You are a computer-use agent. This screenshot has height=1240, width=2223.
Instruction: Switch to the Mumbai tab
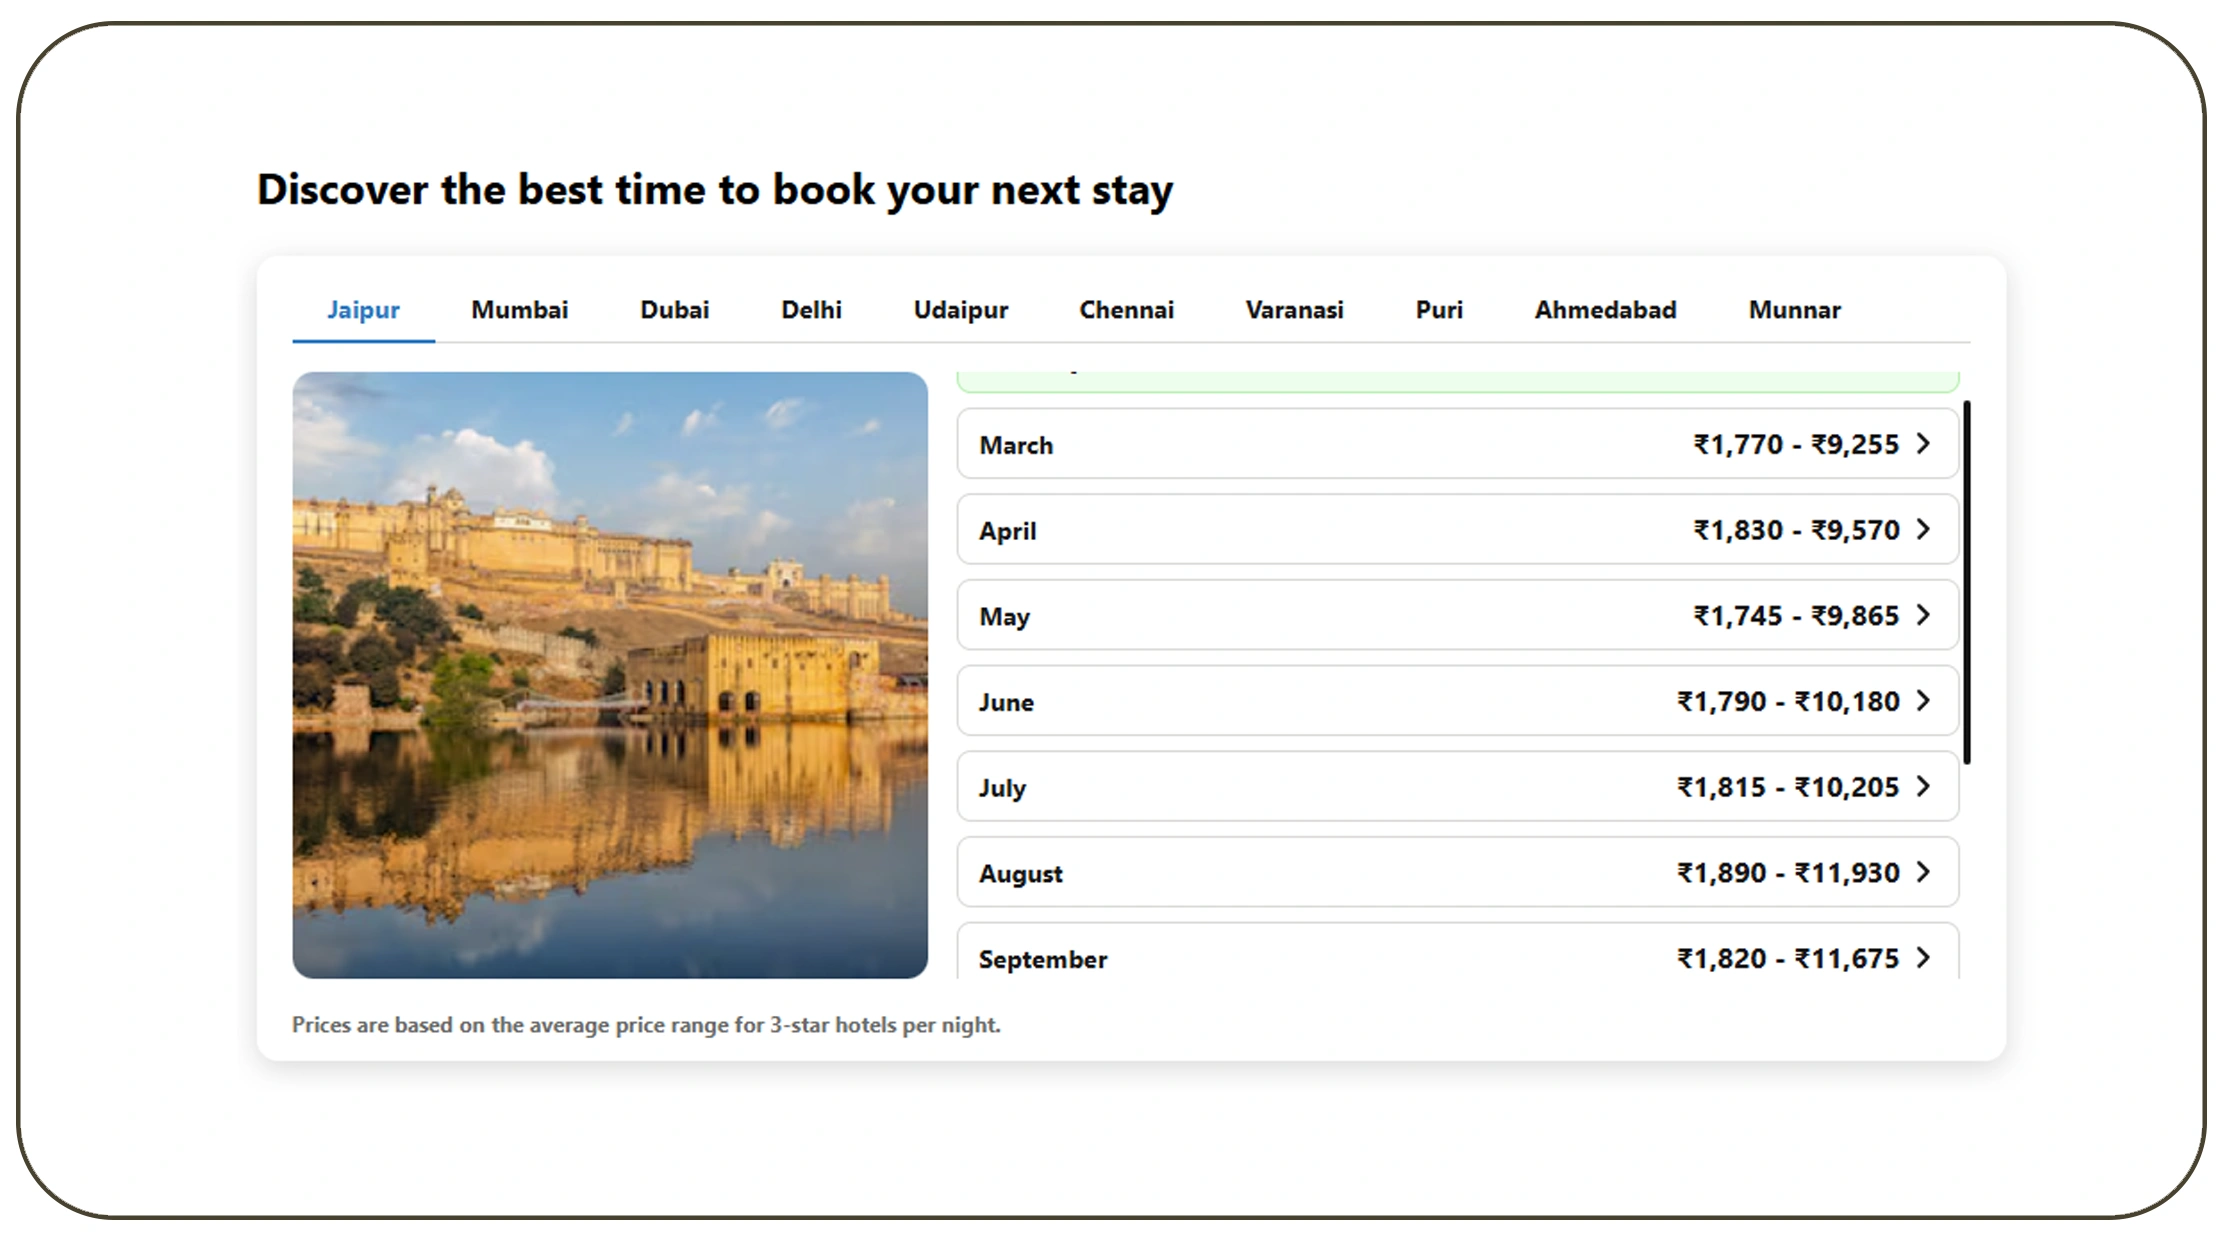[519, 310]
